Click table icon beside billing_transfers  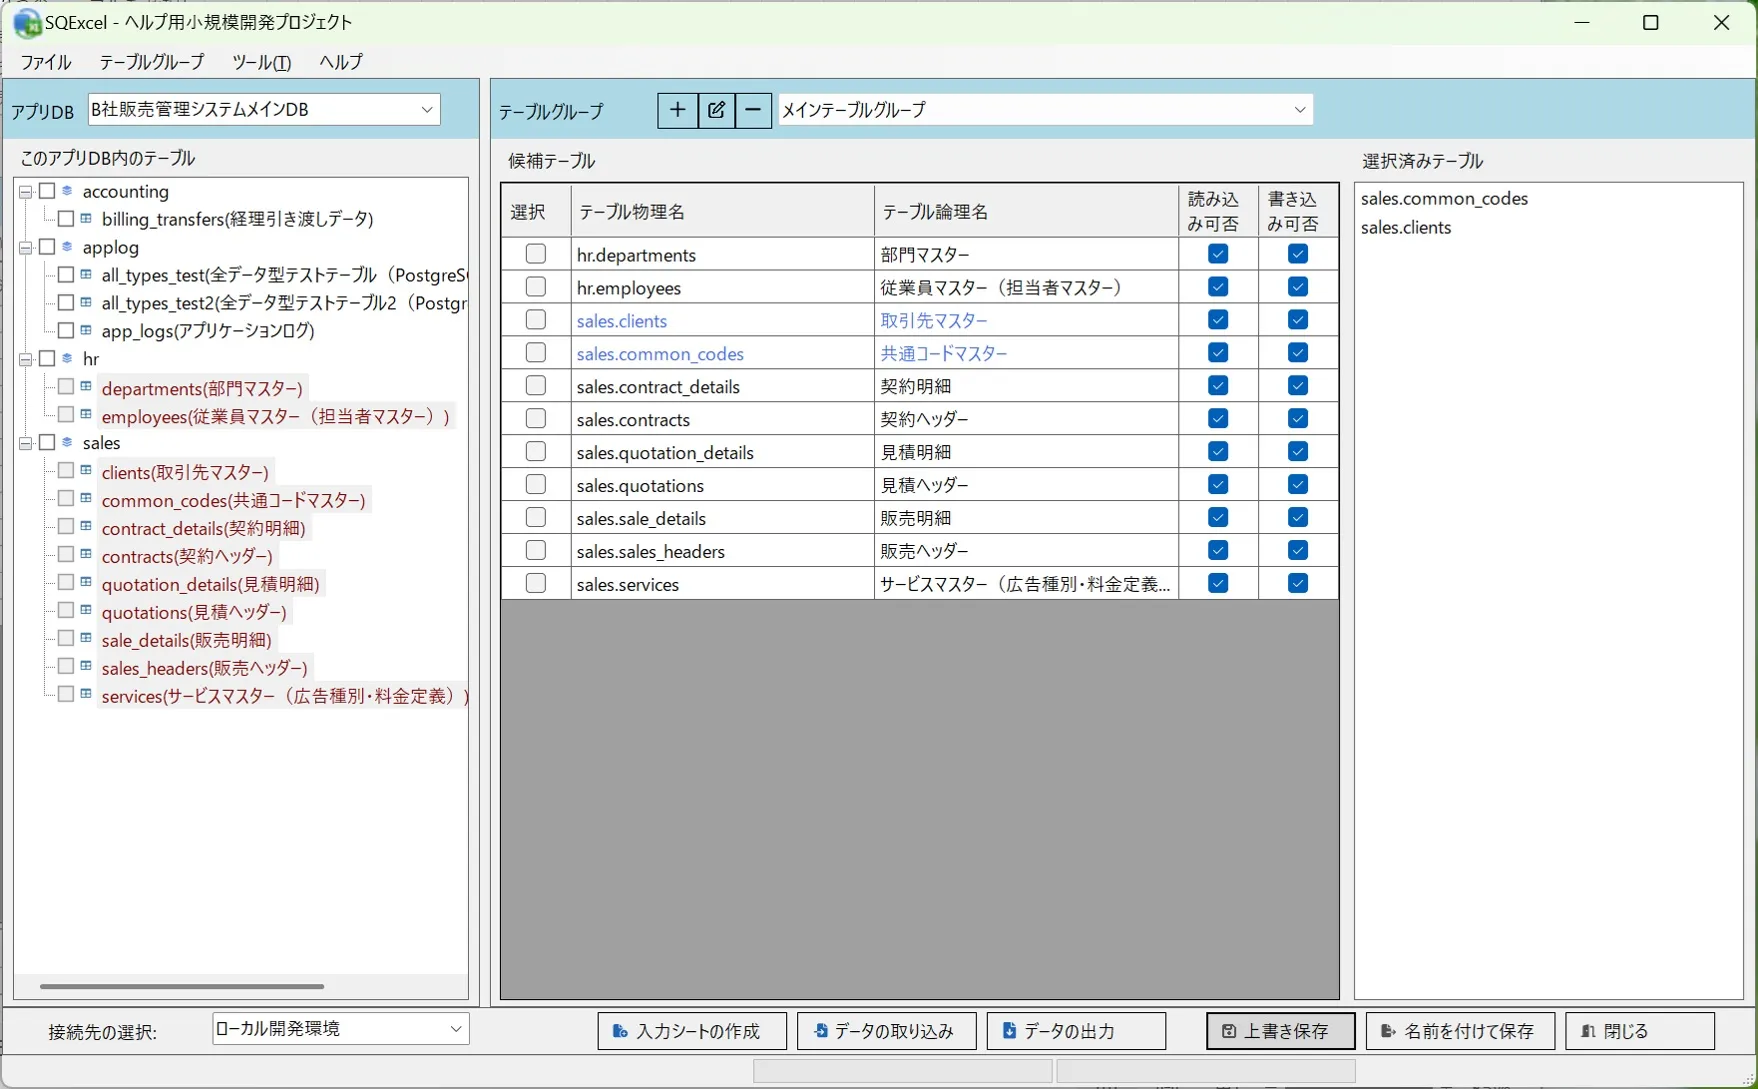[x=87, y=218]
